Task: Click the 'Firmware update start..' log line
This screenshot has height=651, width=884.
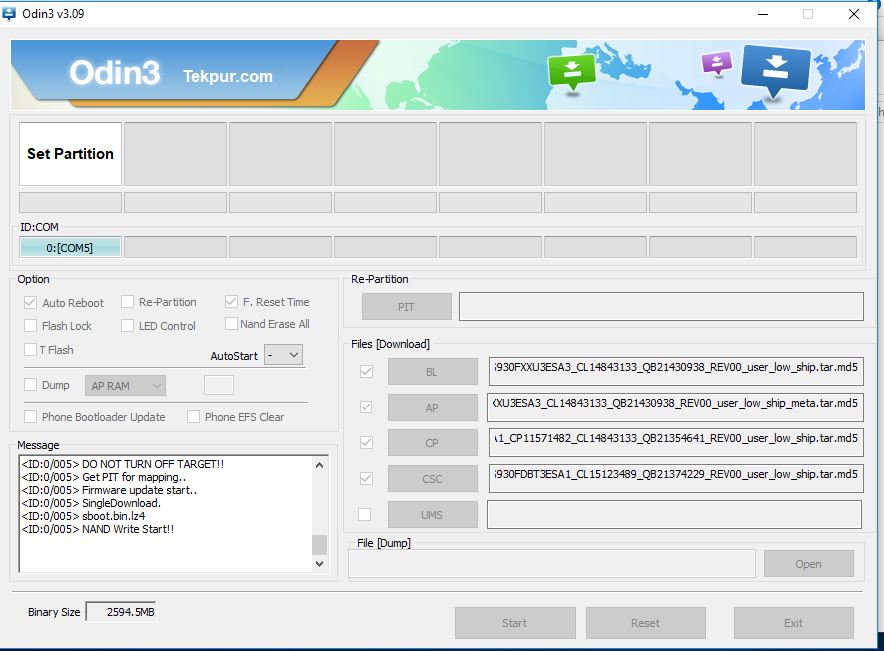Action: point(109,490)
